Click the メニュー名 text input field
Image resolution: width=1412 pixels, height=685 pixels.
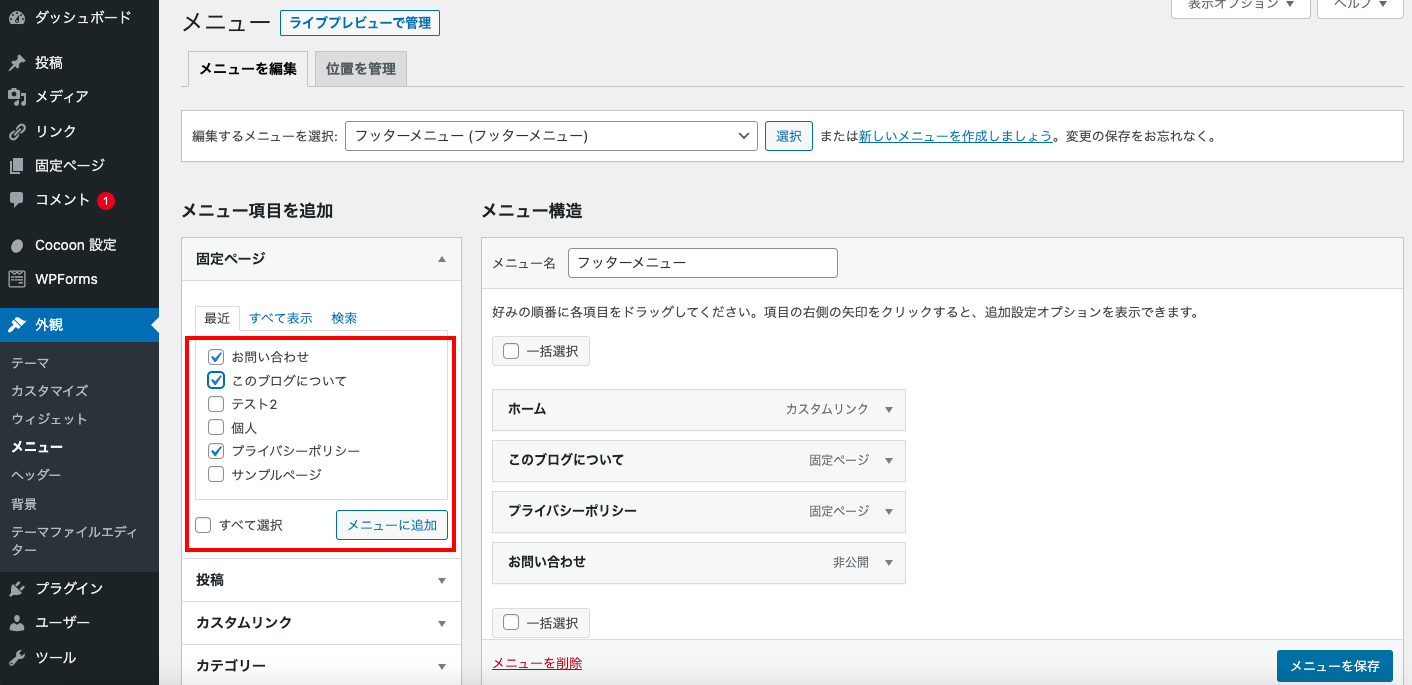702,263
